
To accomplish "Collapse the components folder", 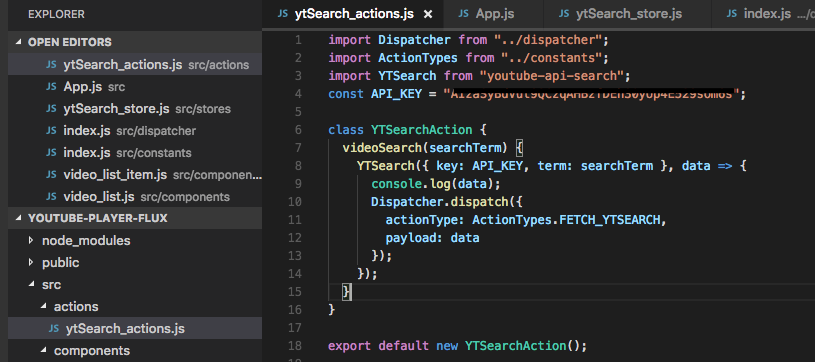I will coord(43,351).
